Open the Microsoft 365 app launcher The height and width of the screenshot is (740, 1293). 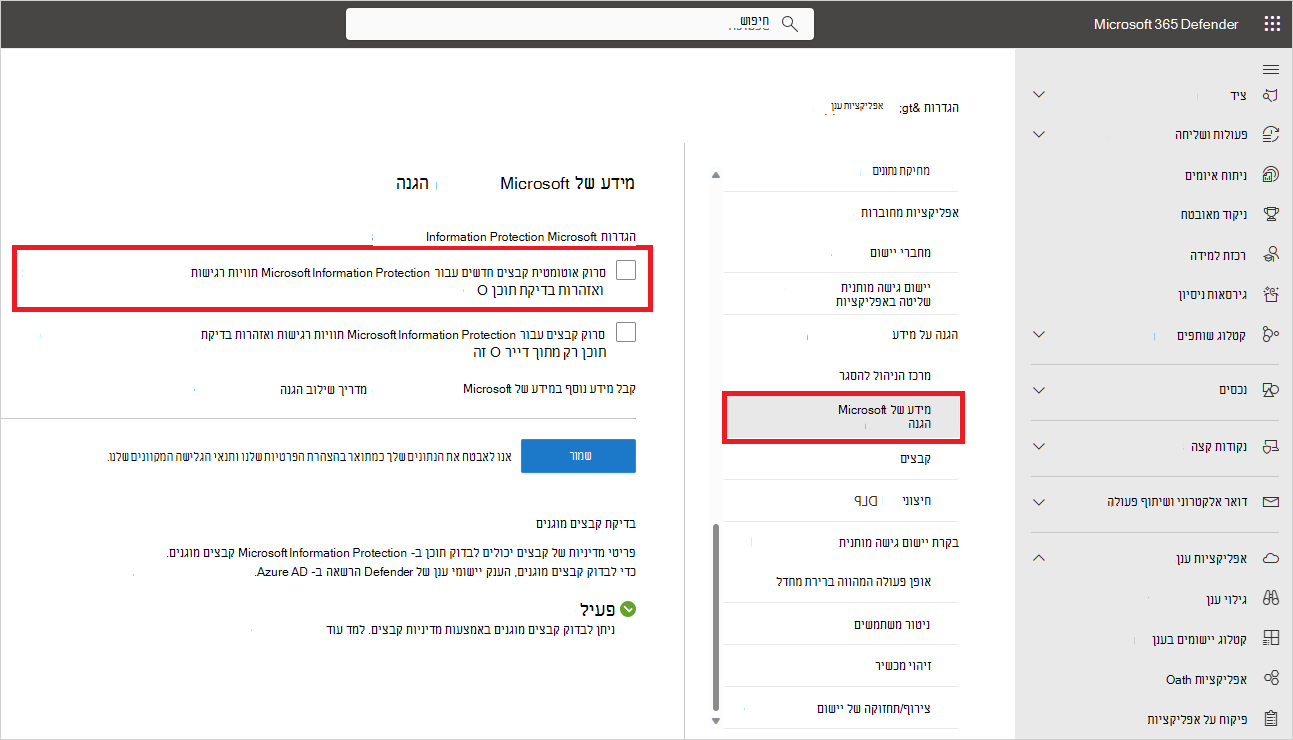coord(1272,22)
